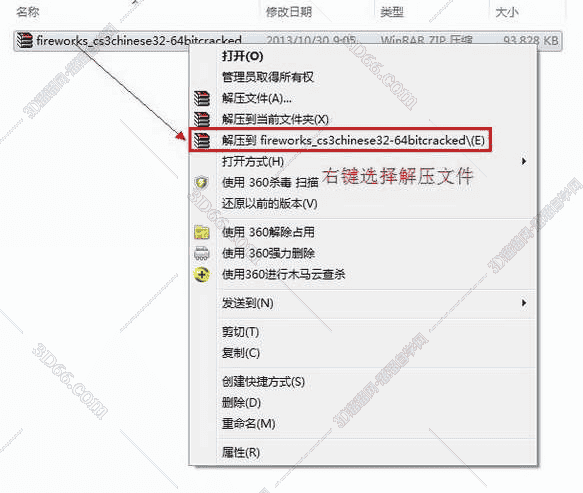Click the WinRAR icon in the highlighted extract entry

click(x=202, y=140)
